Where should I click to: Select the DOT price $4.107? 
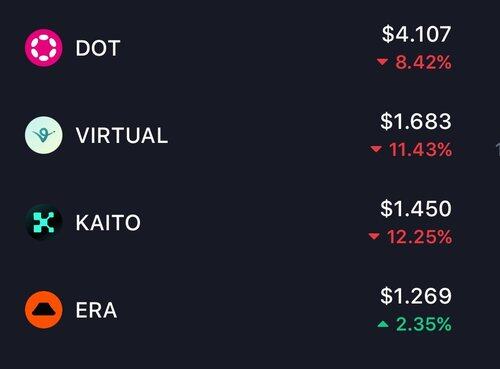click(x=417, y=34)
